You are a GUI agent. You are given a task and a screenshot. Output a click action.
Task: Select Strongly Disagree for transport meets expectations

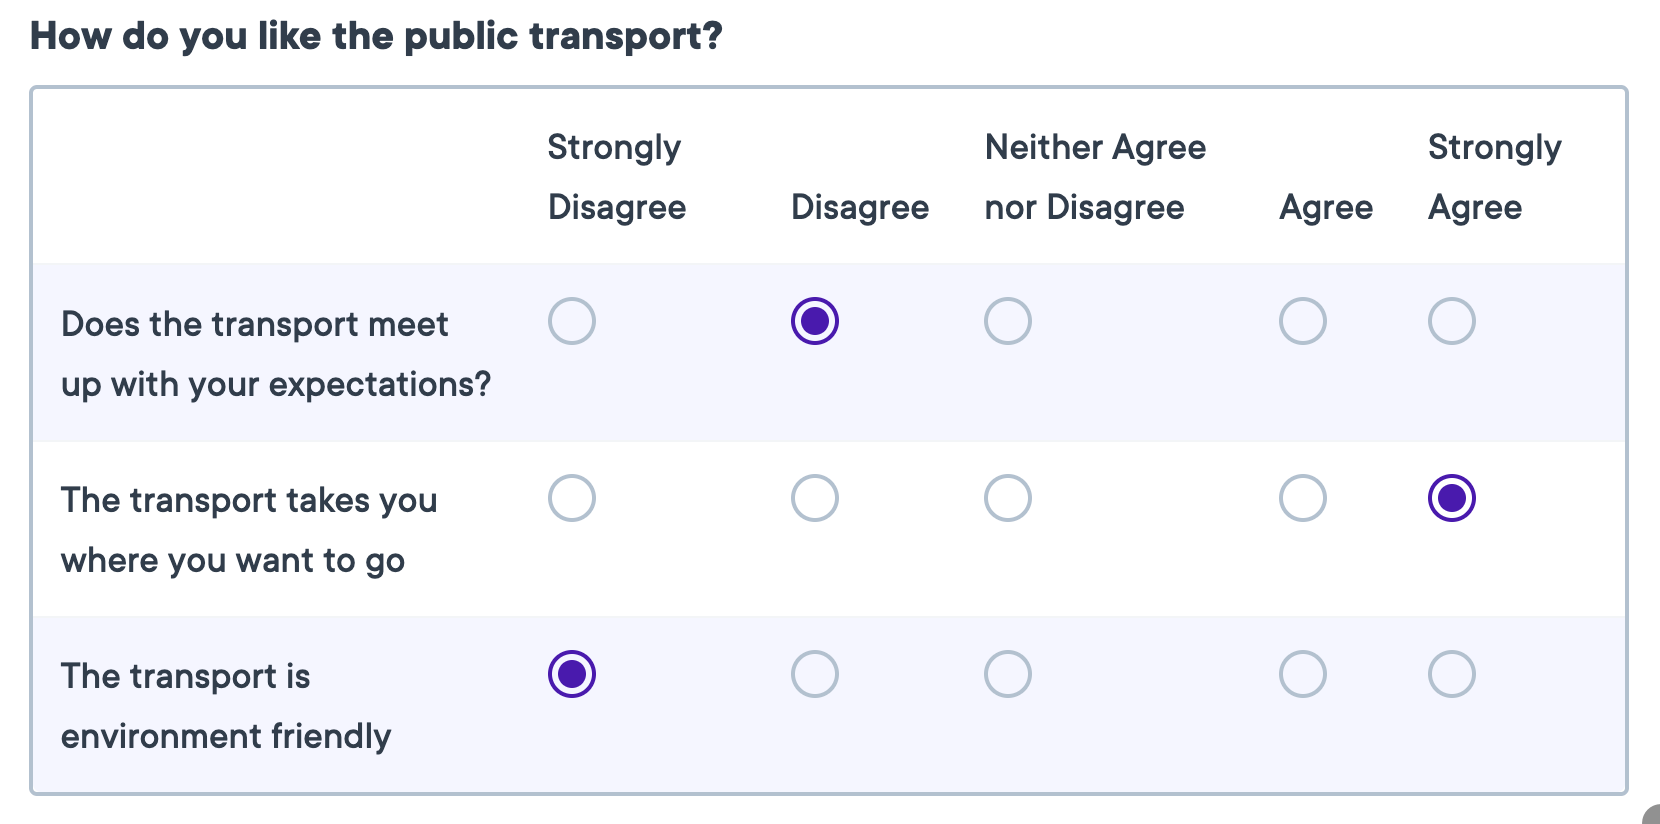(572, 322)
